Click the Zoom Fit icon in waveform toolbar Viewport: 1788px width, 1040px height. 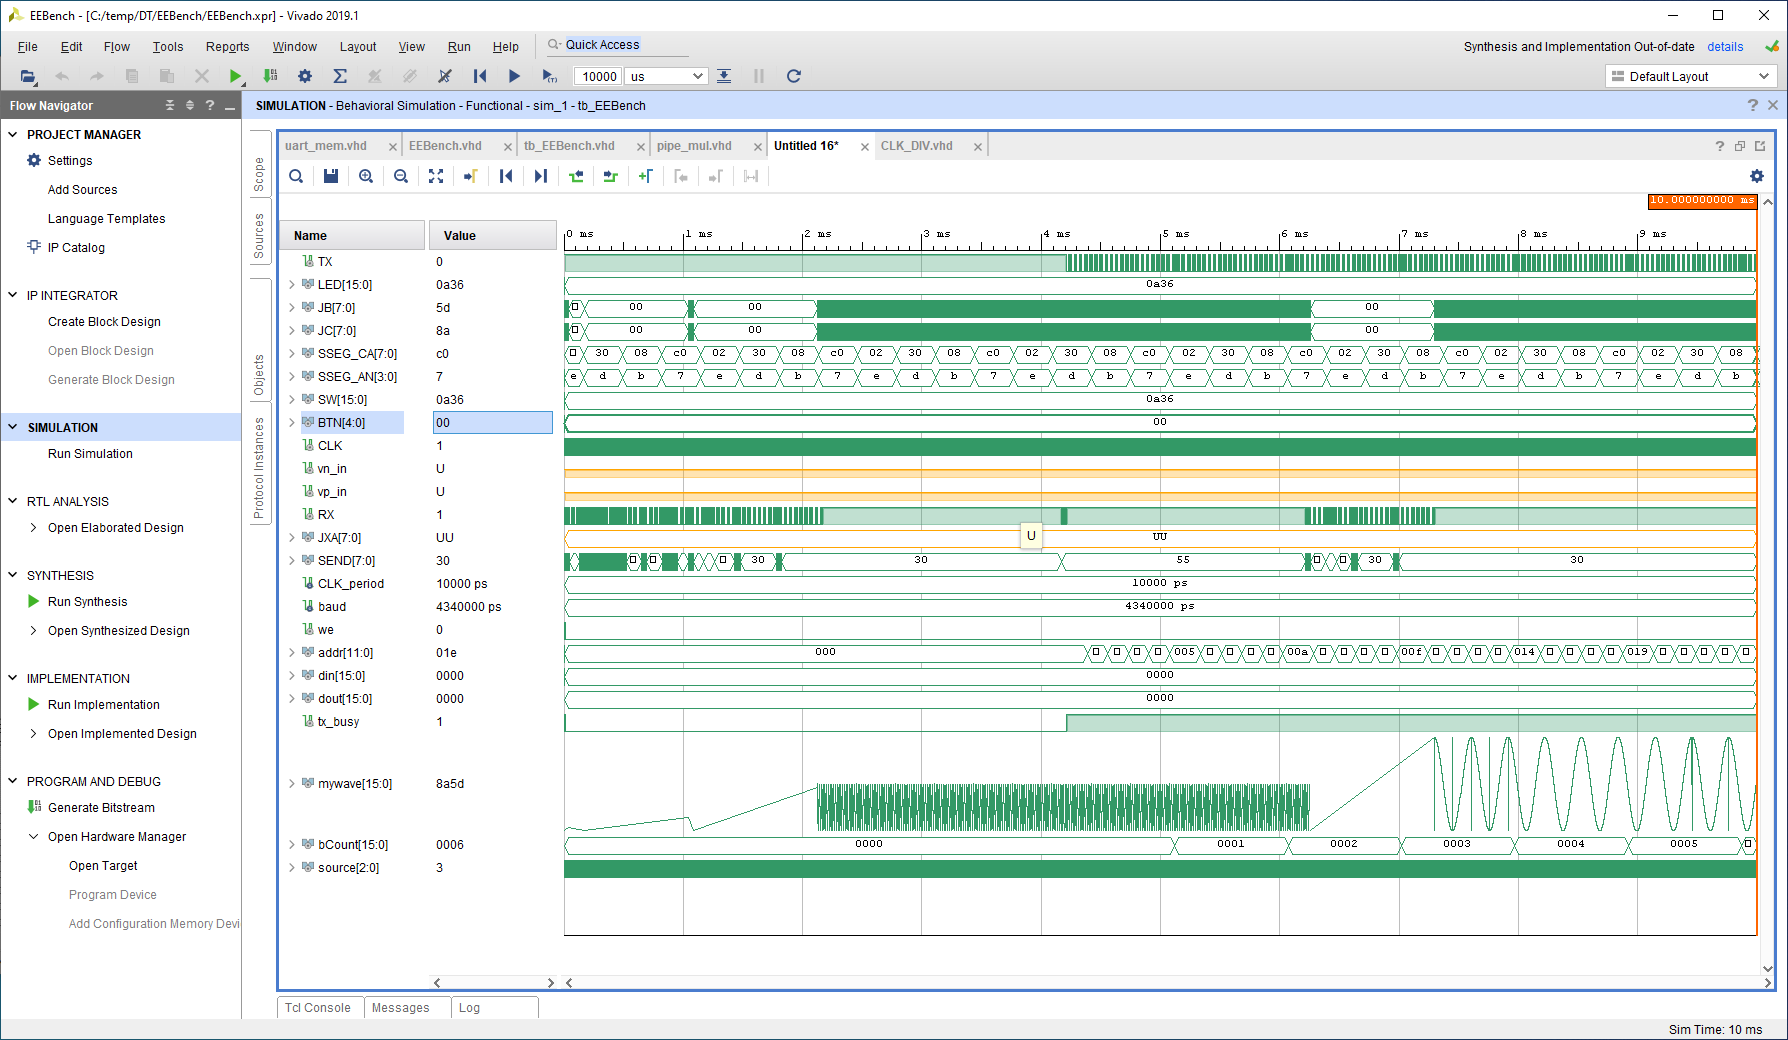tap(436, 176)
